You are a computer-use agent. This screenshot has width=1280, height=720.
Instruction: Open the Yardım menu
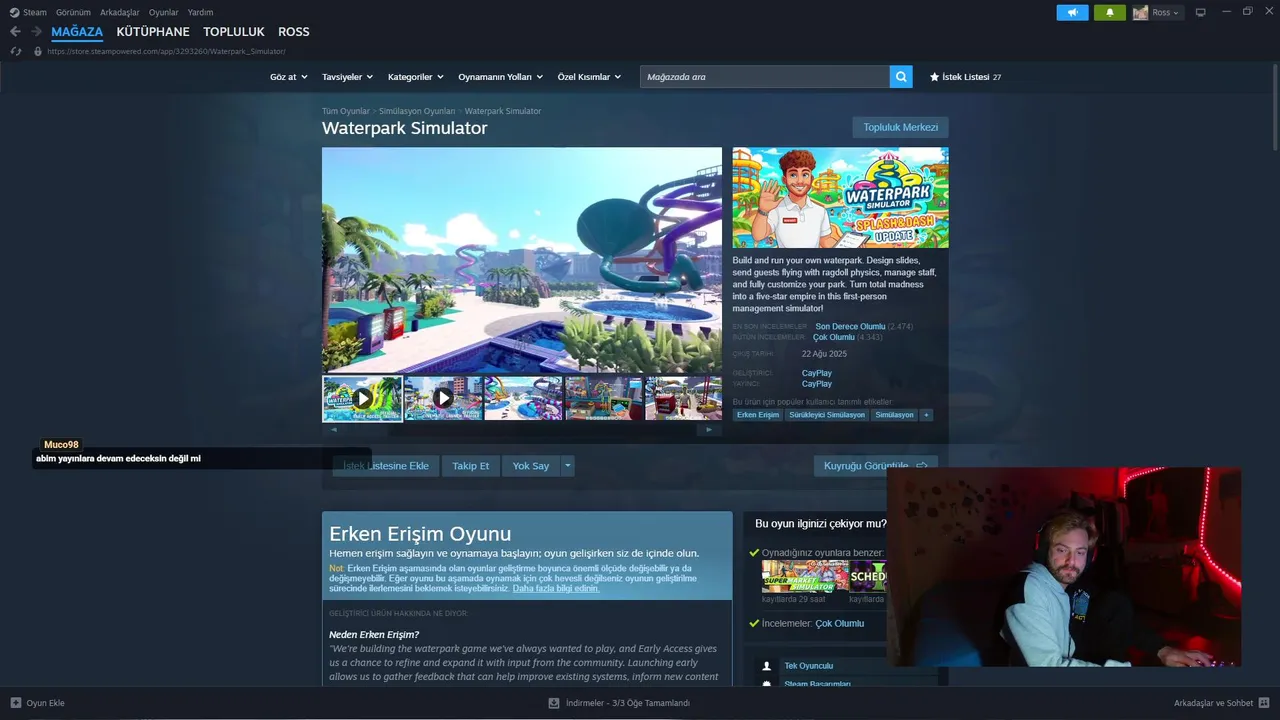pyautogui.click(x=200, y=12)
